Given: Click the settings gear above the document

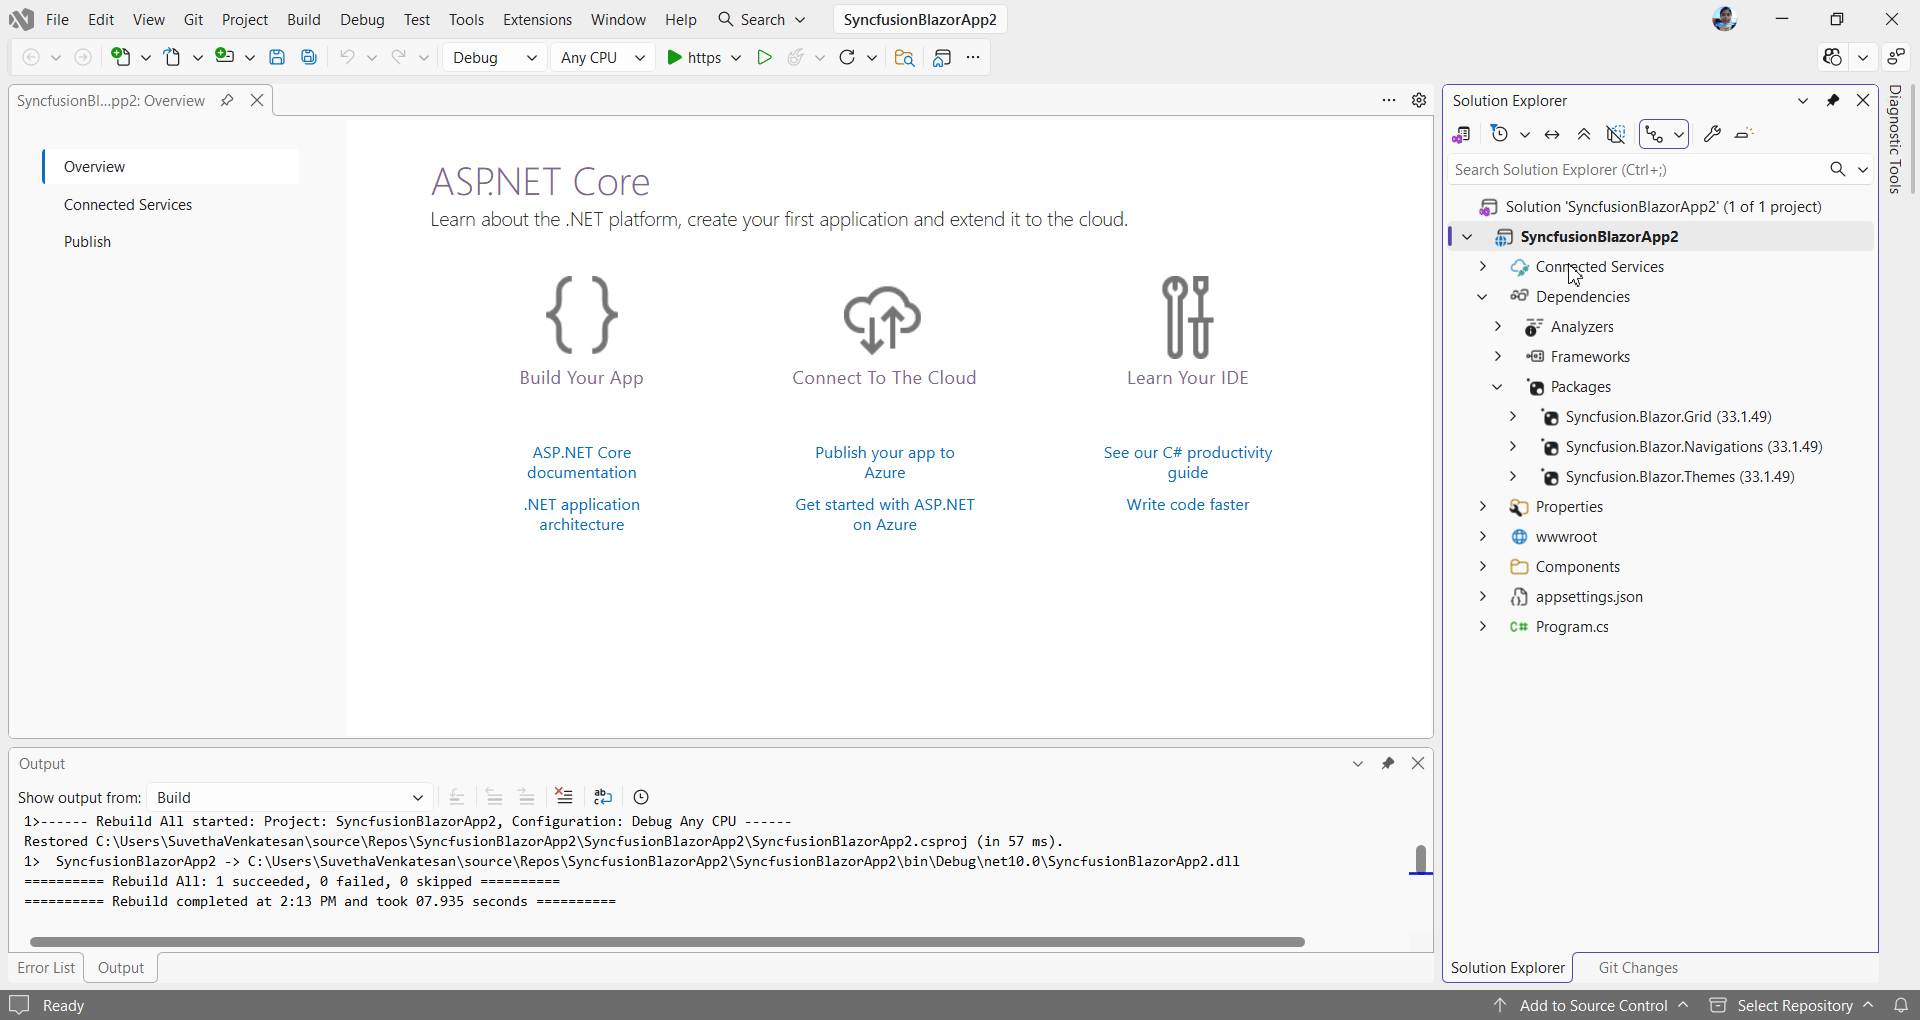Looking at the screenshot, I should (x=1419, y=100).
